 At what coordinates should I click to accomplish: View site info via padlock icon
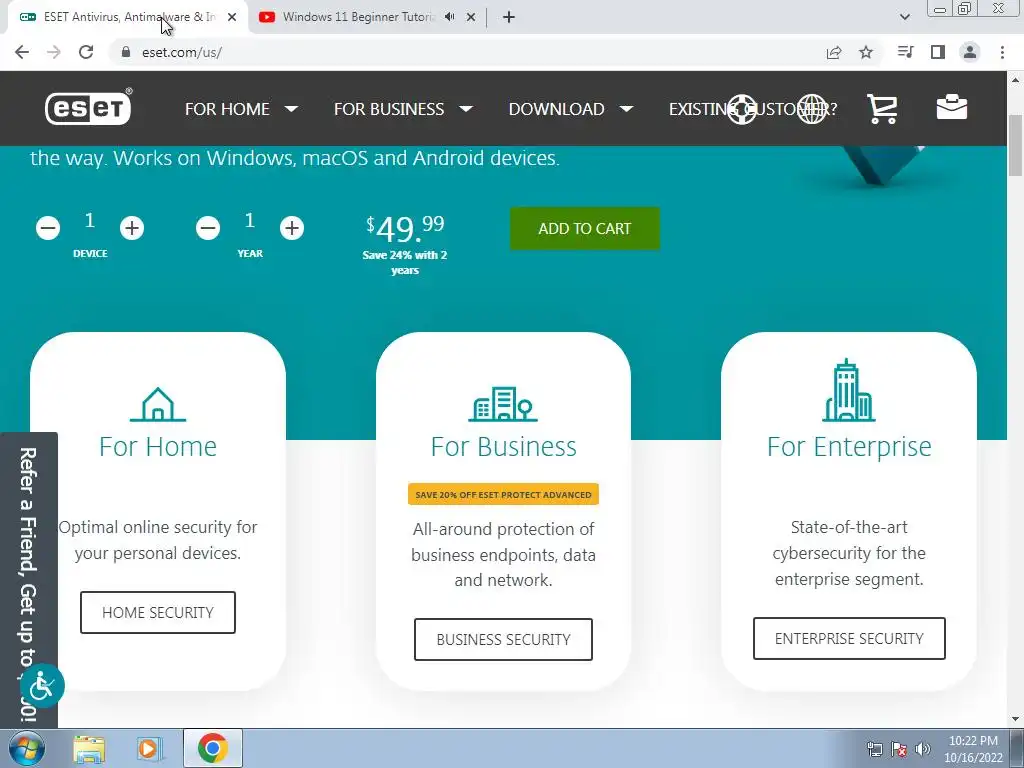pyautogui.click(x=126, y=52)
